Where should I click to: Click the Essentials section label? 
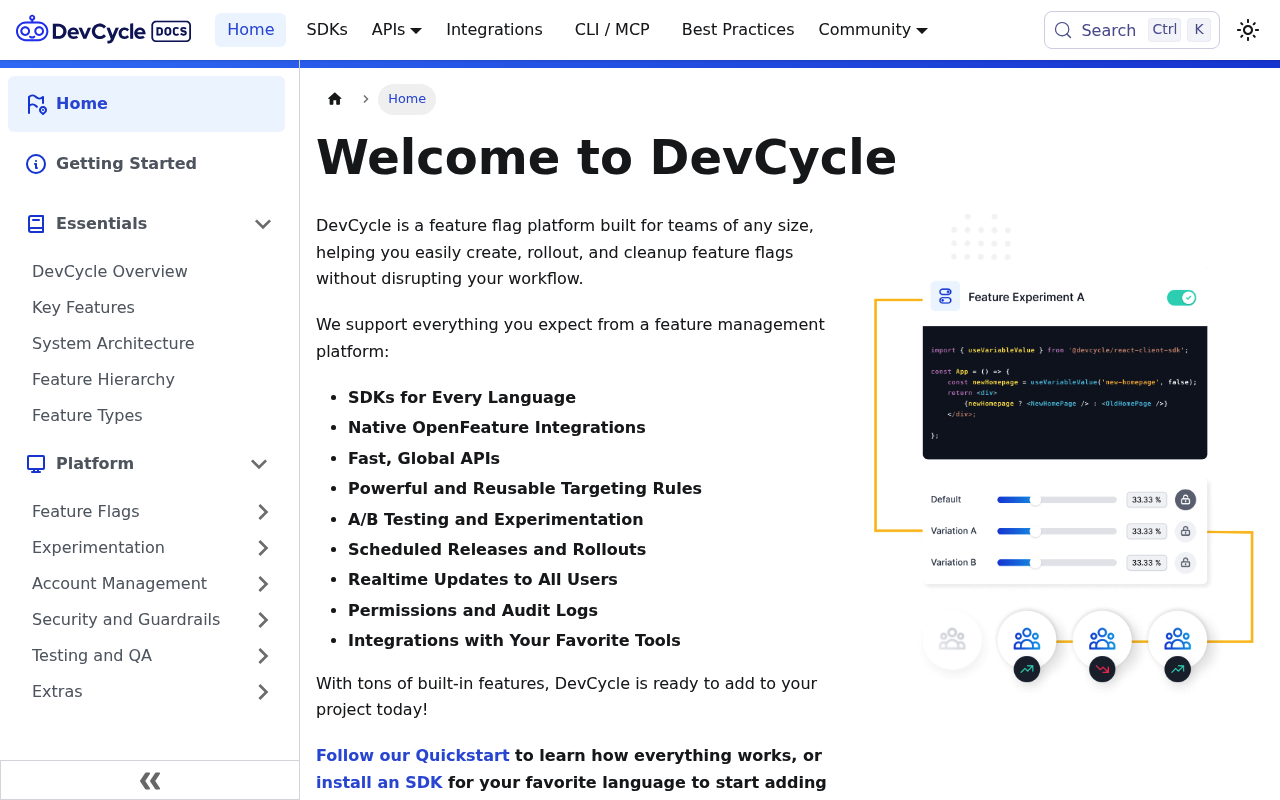point(101,224)
